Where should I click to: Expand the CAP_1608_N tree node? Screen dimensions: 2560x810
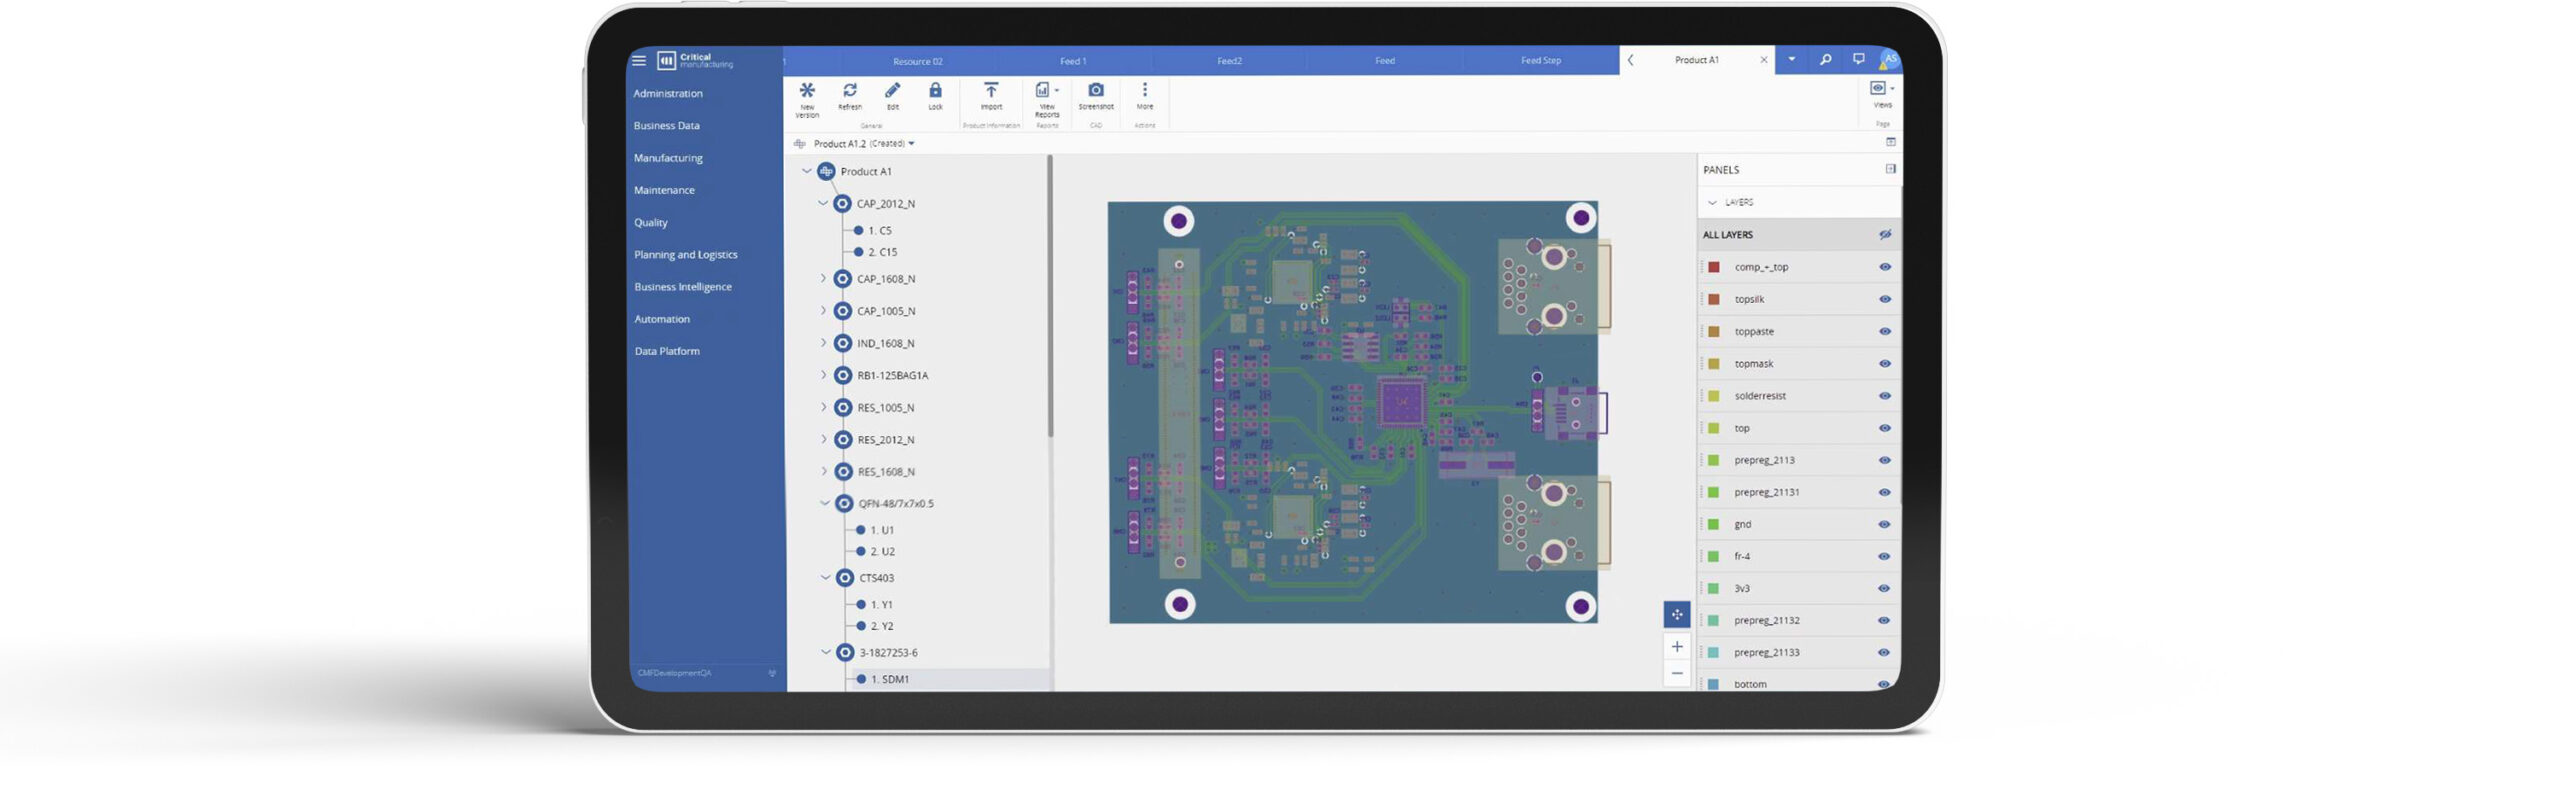[823, 279]
